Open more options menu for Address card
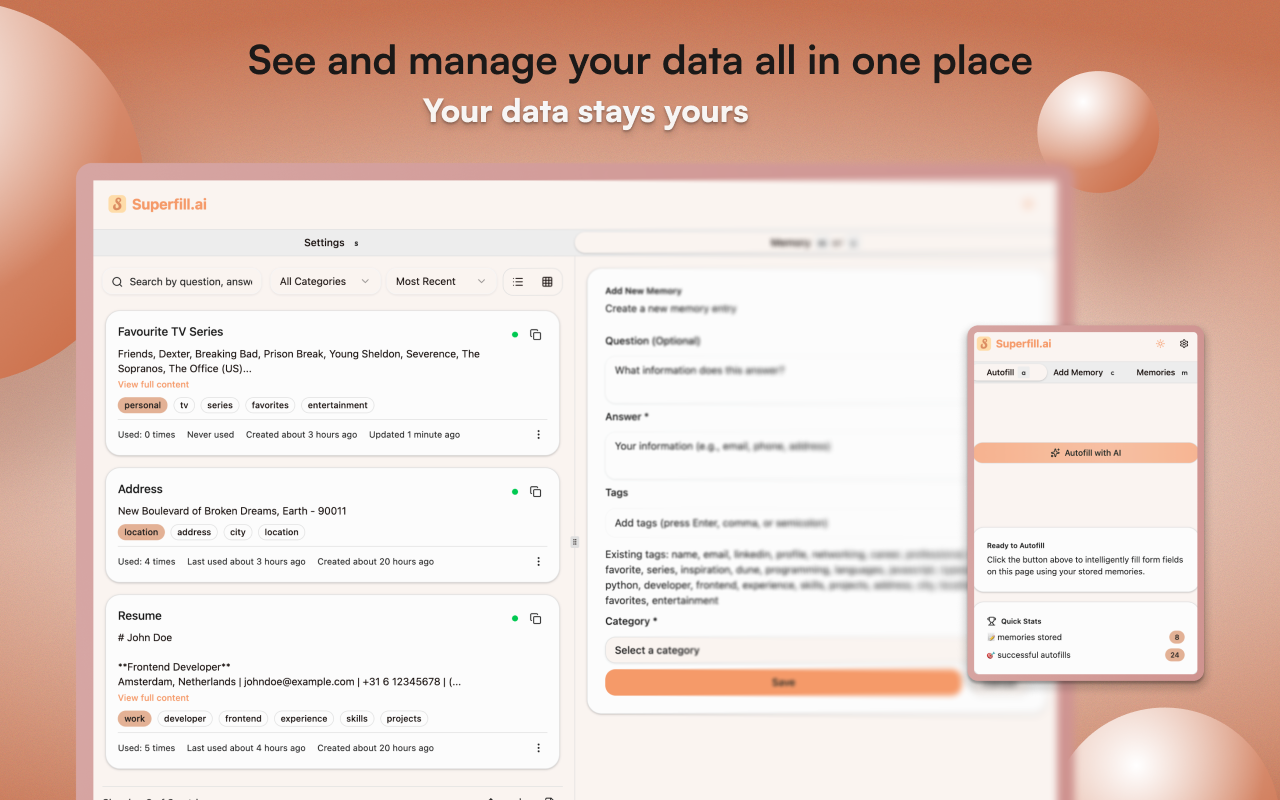The height and width of the screenshot is (800, 1280). (x=538, y=562)
